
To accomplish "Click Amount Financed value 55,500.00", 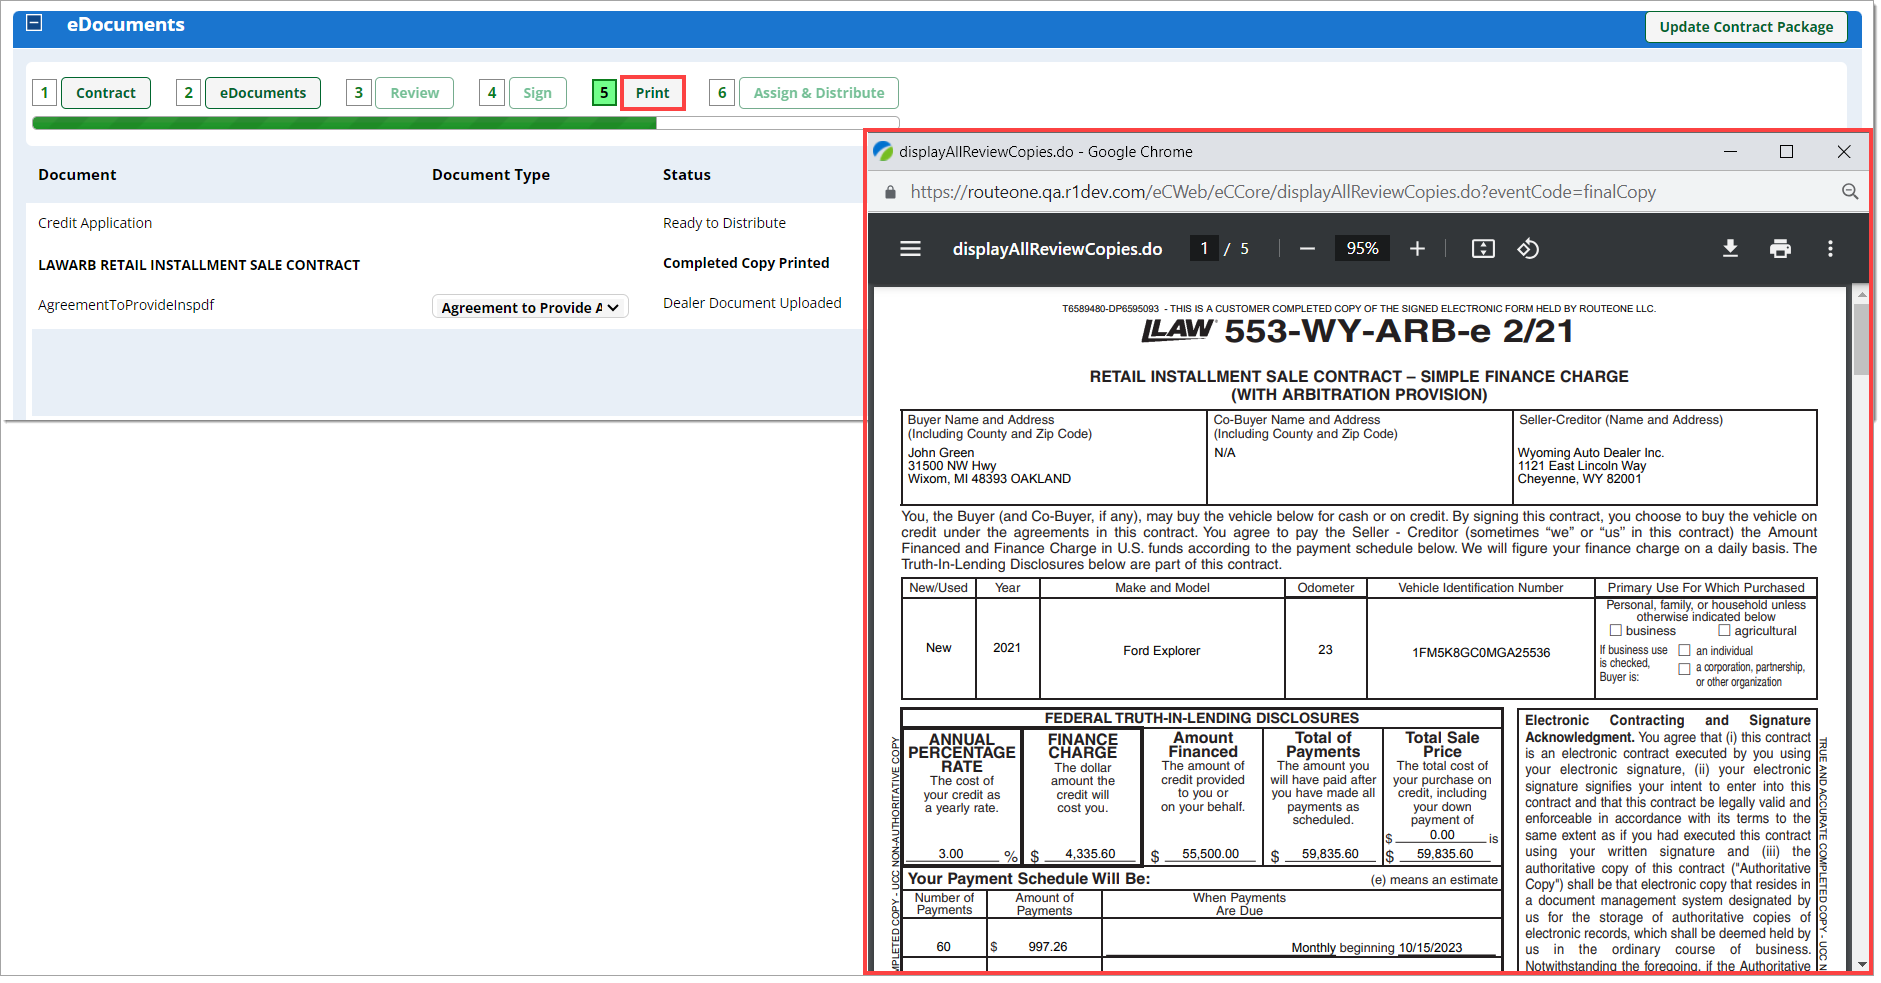I will [1210, 854].
